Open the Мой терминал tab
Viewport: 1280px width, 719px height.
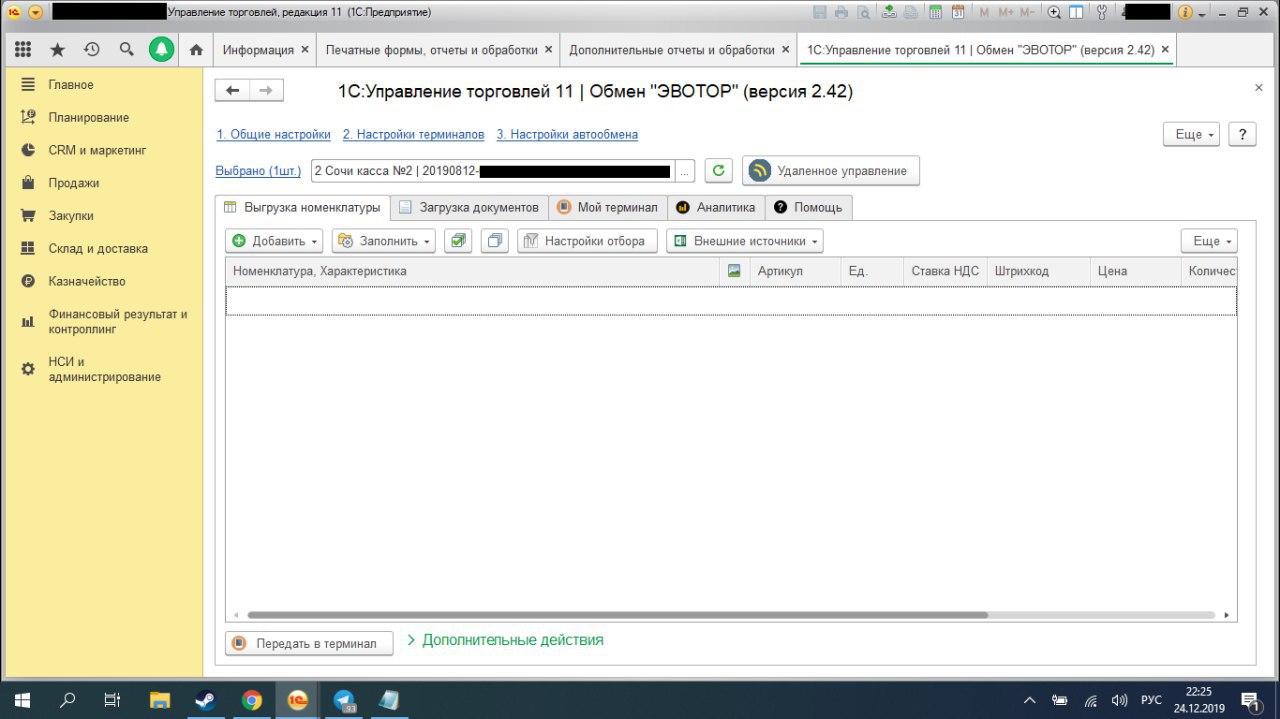click(x=608, y=208)
